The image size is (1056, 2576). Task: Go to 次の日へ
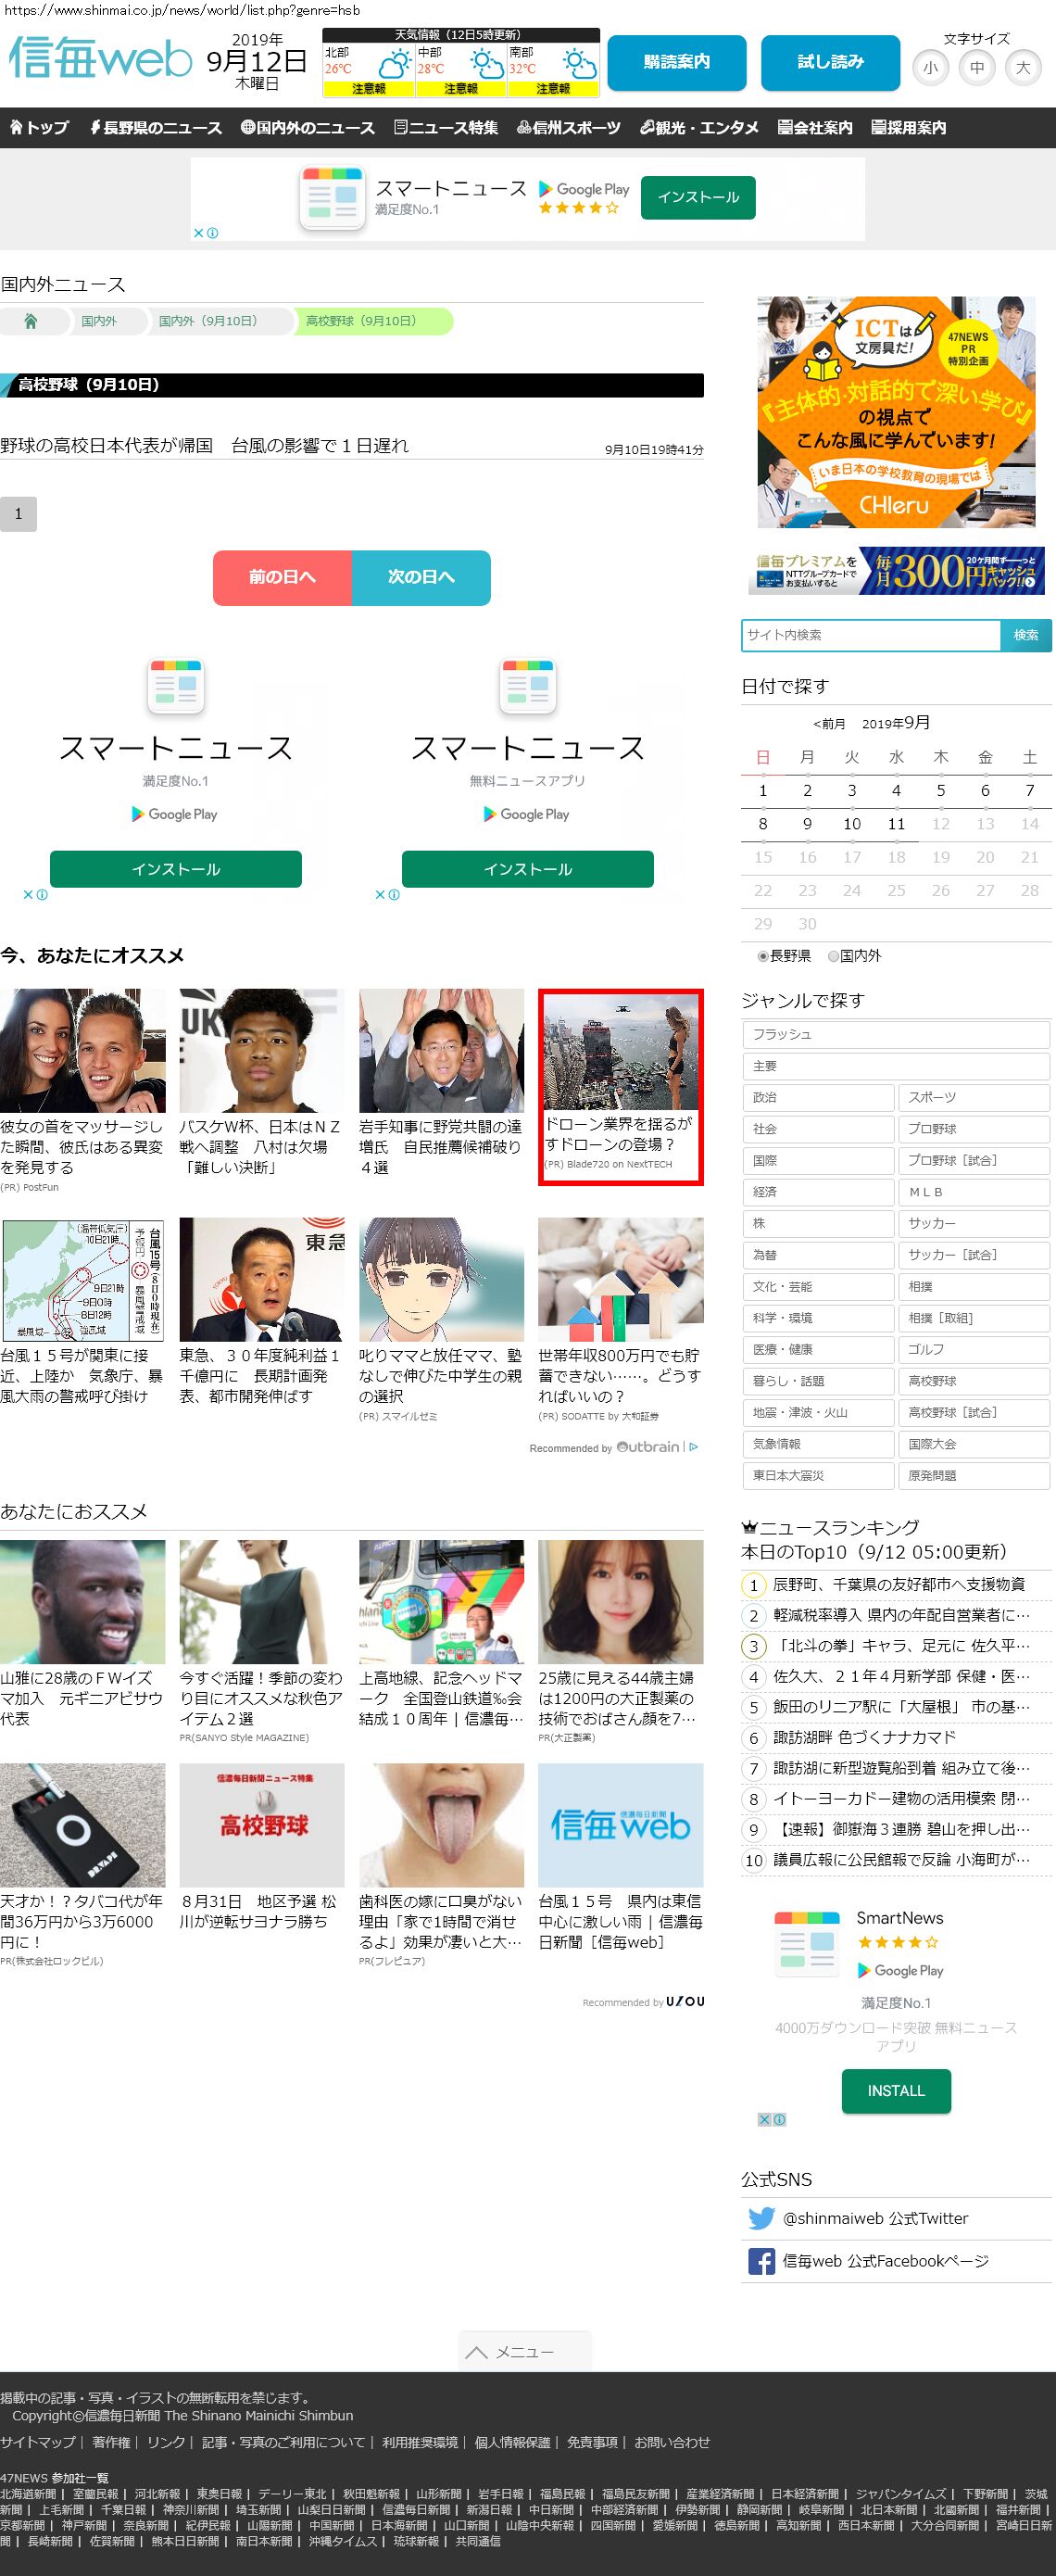tap(421, 577)
